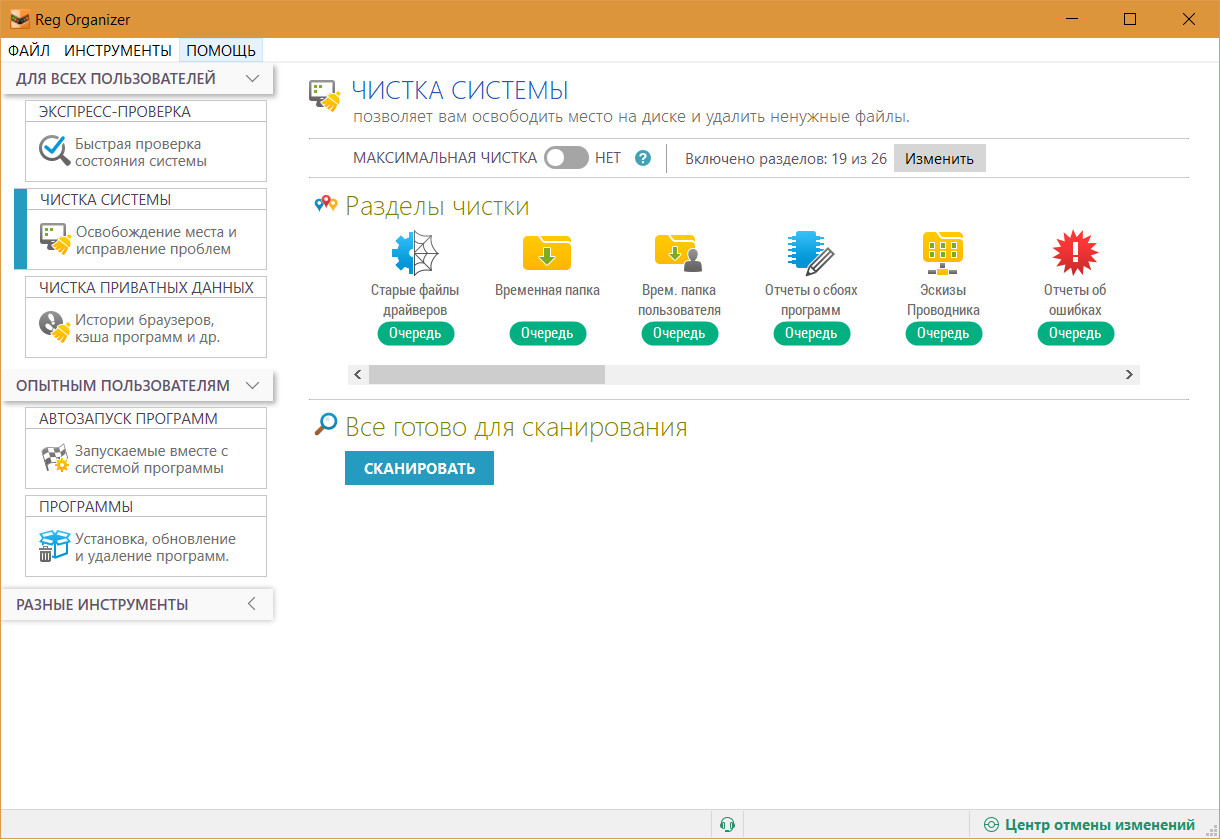Viewport: 1220px width, 839px height.
Task: Open the ФАЙЛ menu
Action: click(29, 50)
